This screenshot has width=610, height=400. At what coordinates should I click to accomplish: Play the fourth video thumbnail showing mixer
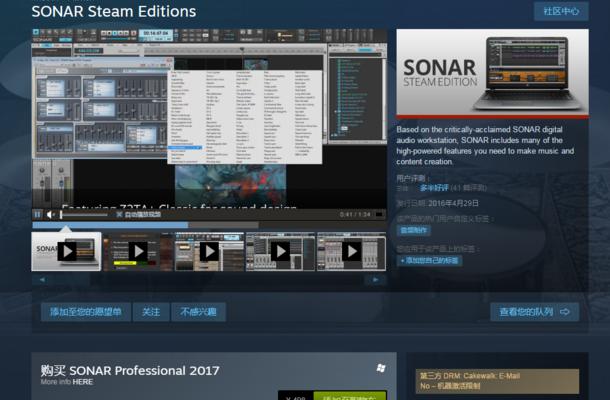(x=280, y=251)
